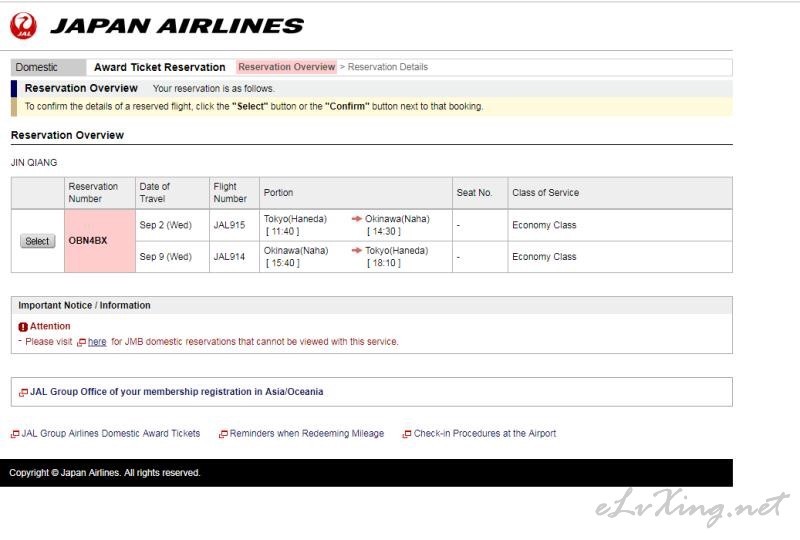This screenshot has width=800, height=540.
Task: Open Reminders when Redeeming Mileage link
Action: pos(307,433)
